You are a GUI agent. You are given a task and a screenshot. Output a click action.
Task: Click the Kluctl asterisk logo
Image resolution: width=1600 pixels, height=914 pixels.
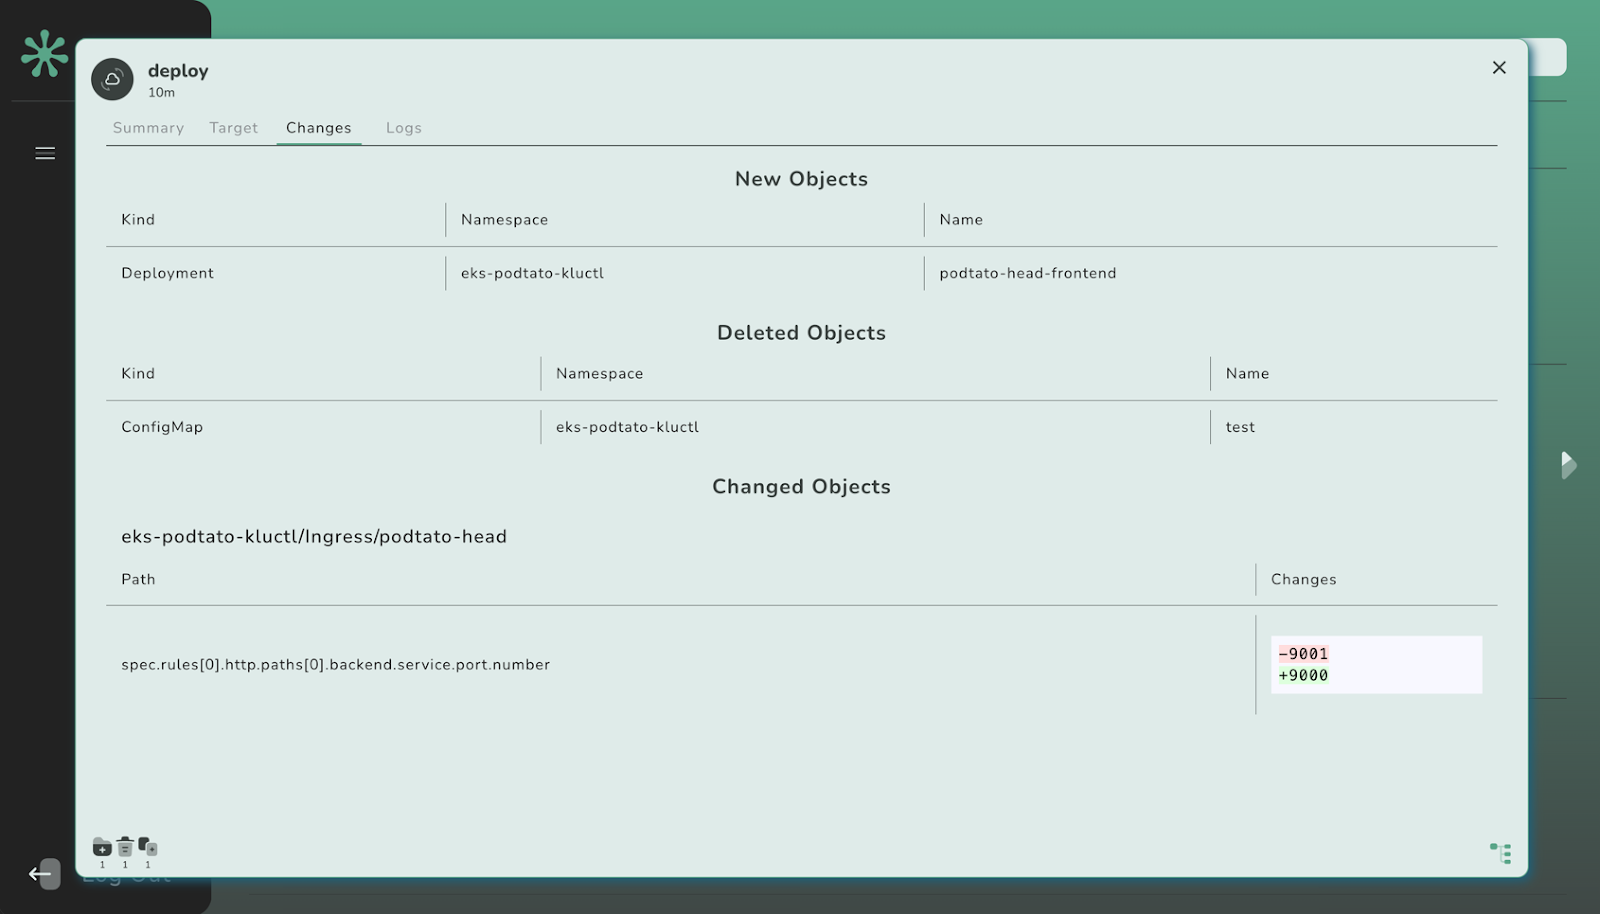(45, 54)
